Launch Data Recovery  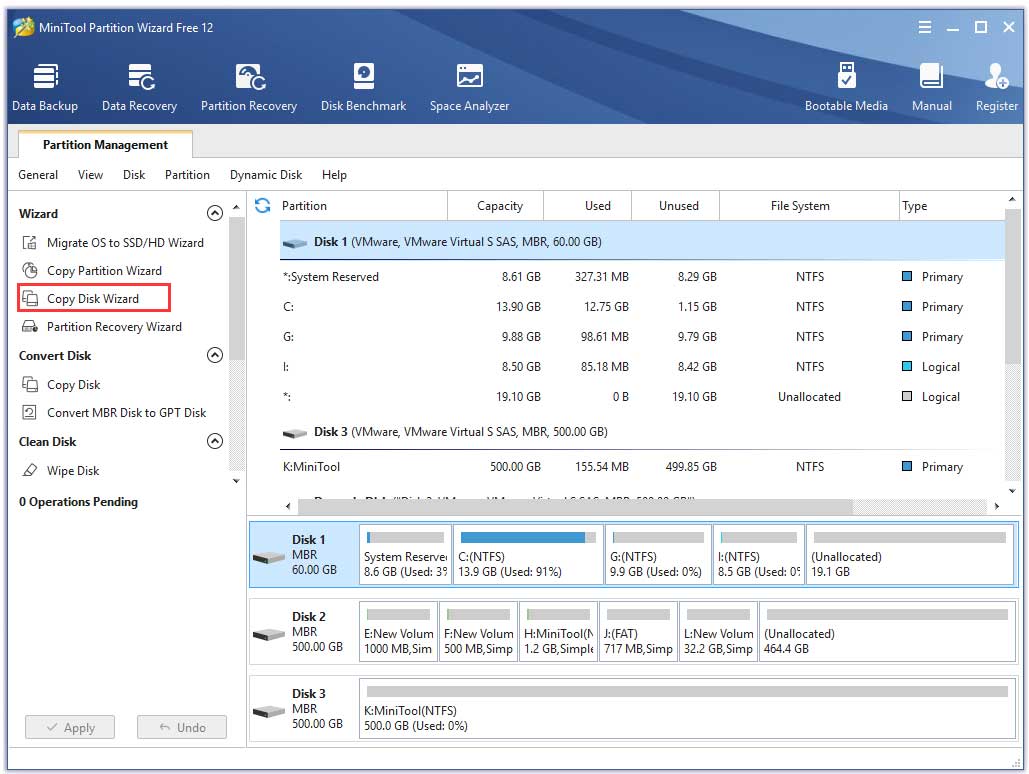click(139, 87)
